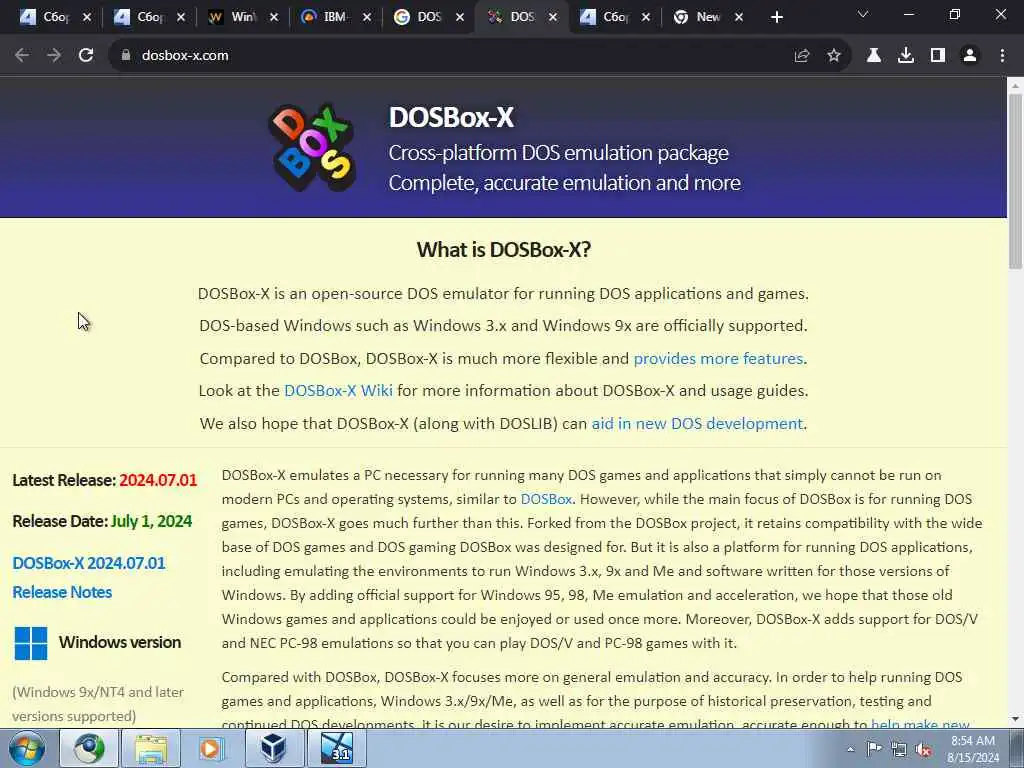The height and width of the screenshot is (768, 1024).
Task: Click the 'Windows version' label
Action: pyautogui.click(x=120, y=643)
